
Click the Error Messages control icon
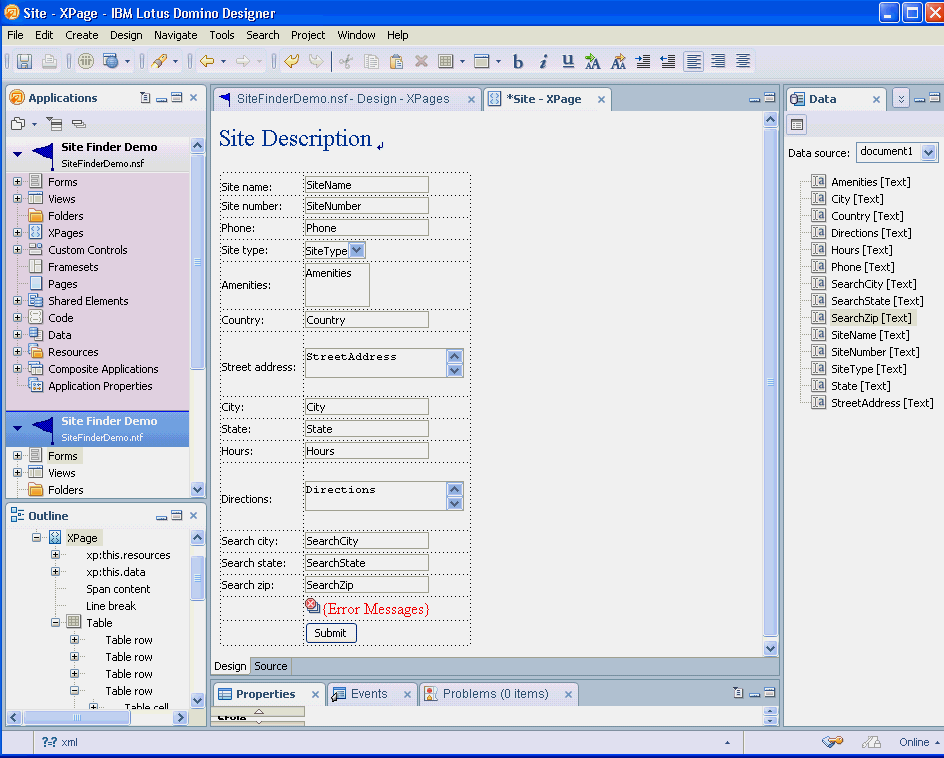click(312, 606)
